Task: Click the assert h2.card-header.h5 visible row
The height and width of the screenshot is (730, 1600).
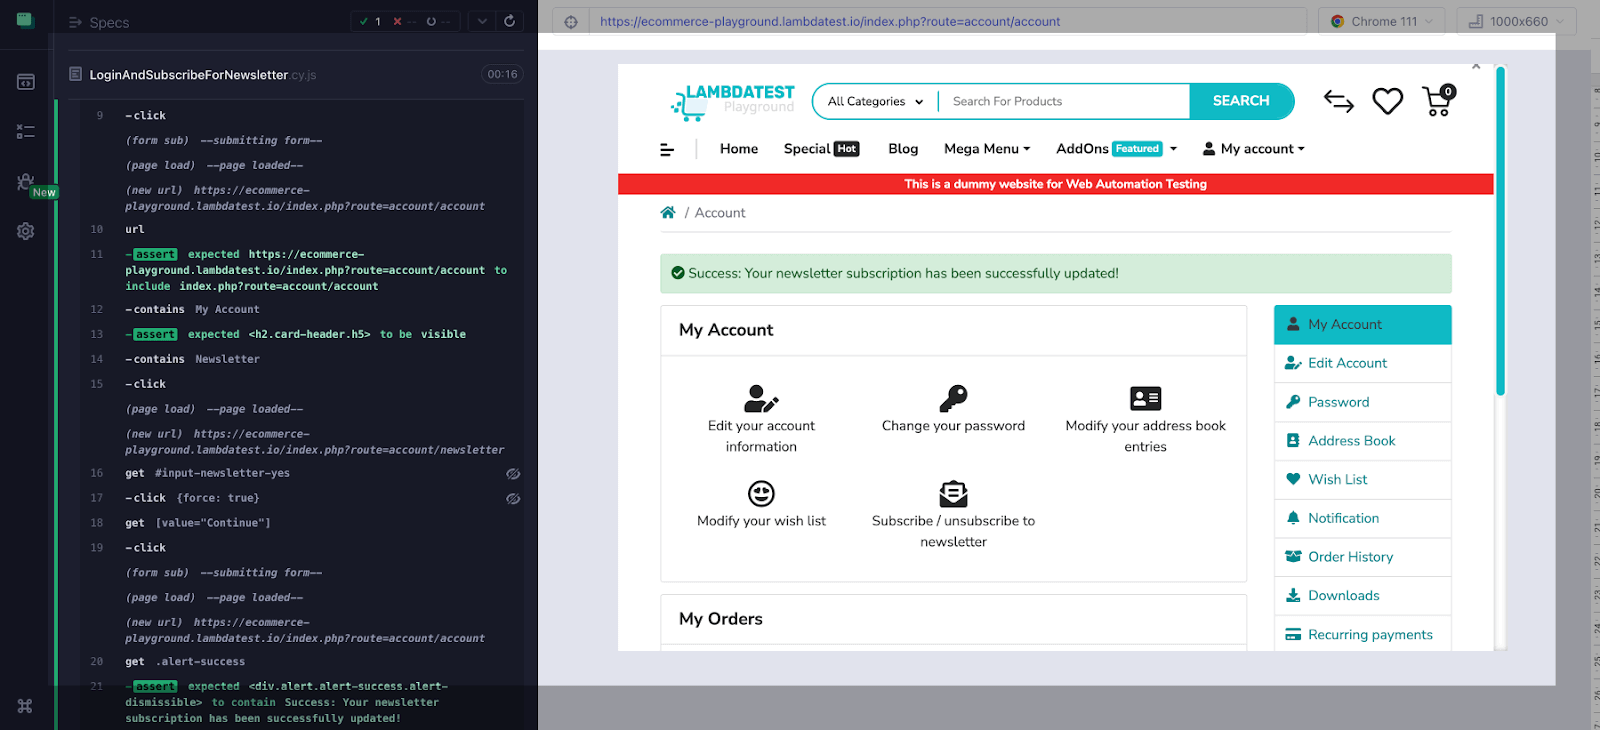Action: click(300, 334)
